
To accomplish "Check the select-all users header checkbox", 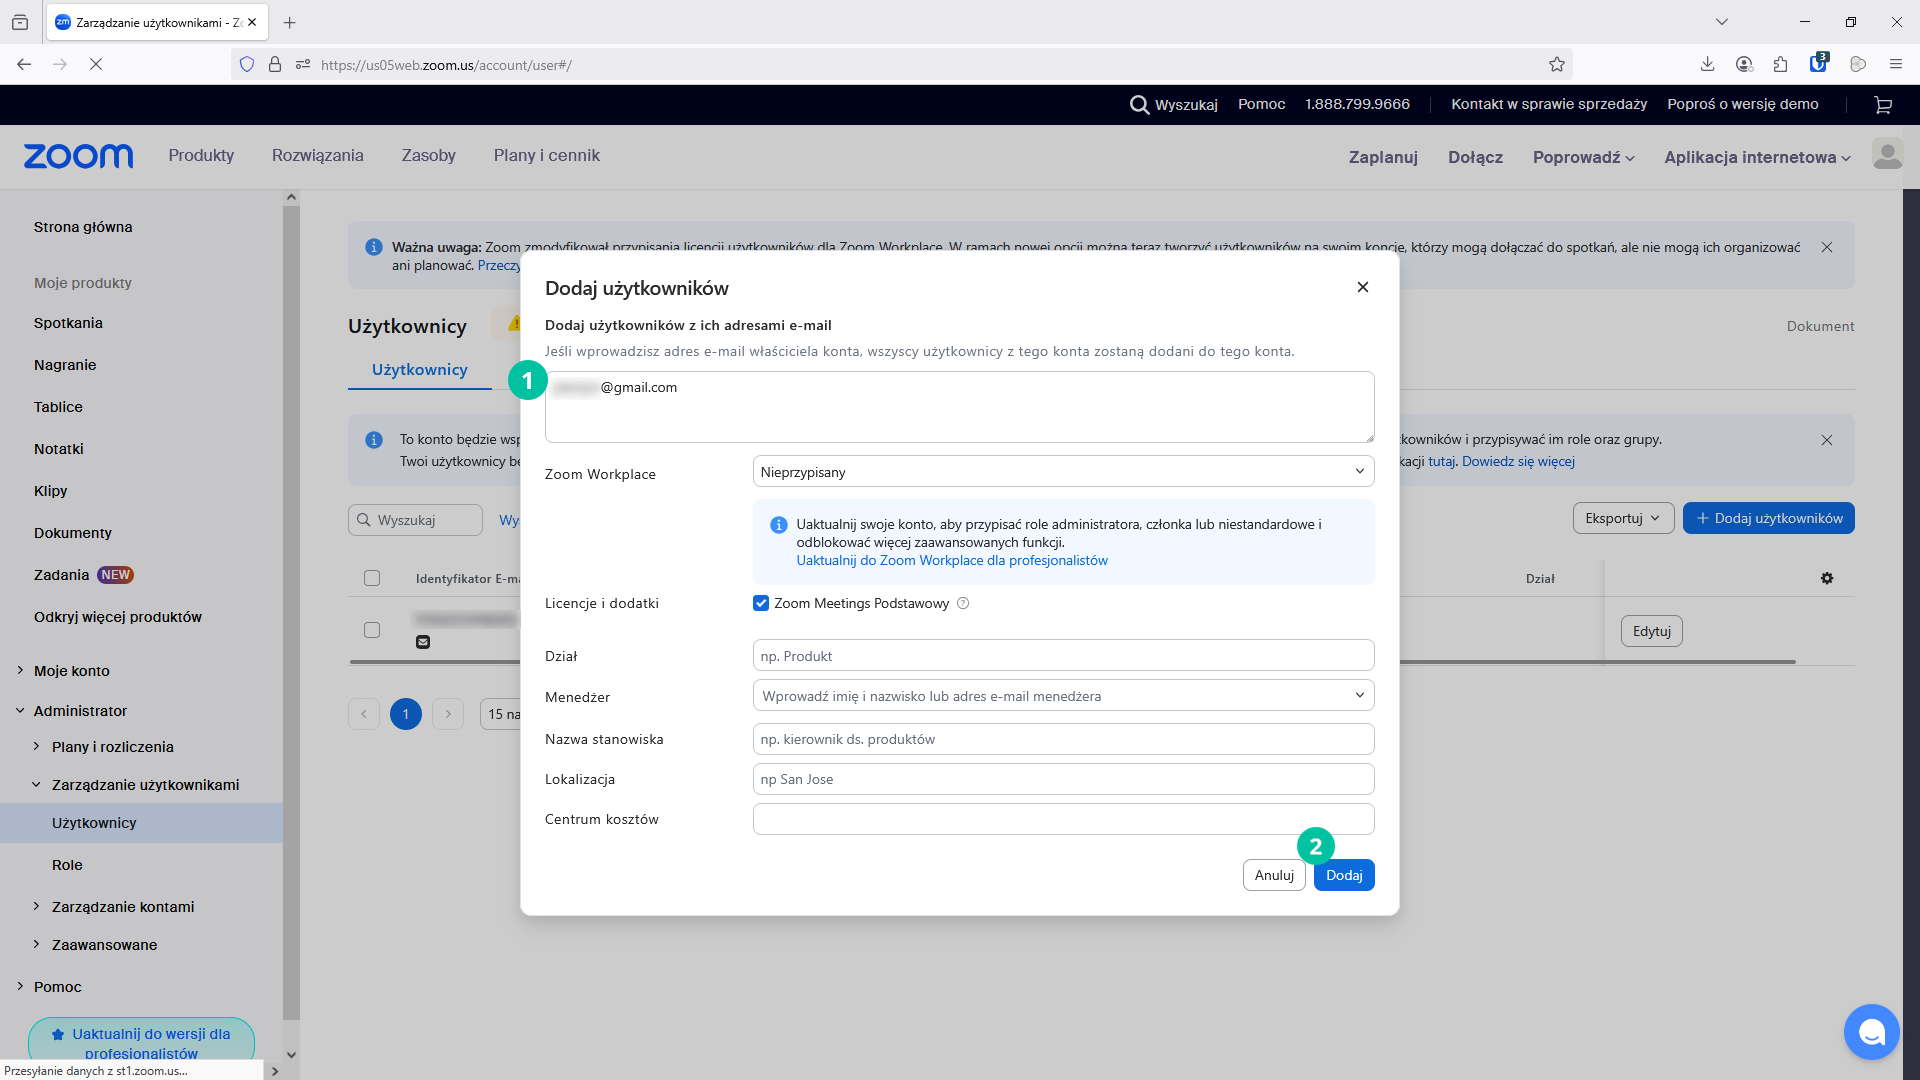I will [x=372, y=578].
